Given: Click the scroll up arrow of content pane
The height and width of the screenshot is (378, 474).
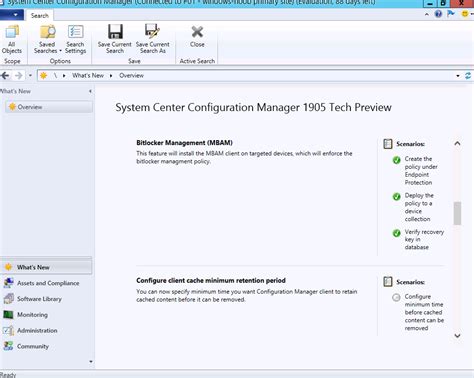Looking at the screenshot, I should click(x=457, y=144).
